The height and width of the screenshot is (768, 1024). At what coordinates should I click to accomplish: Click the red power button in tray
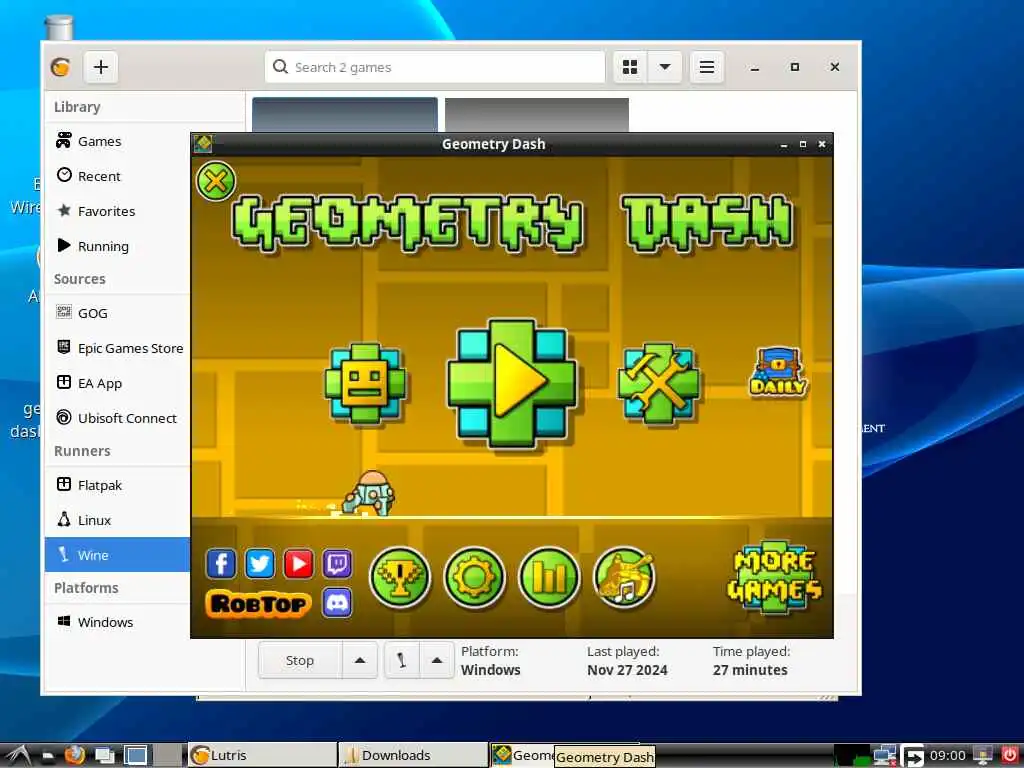[x=1010, y=755]
